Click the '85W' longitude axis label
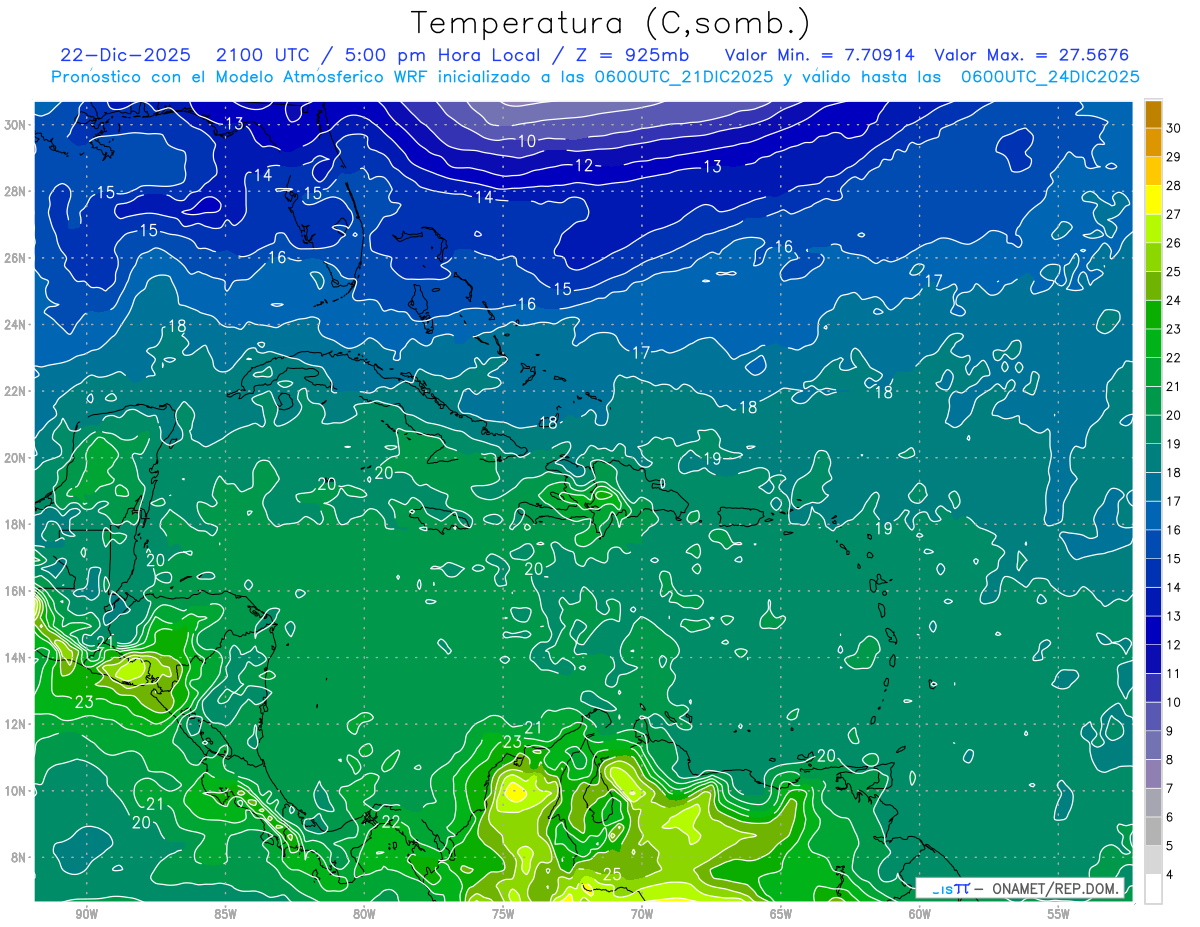1200x927 pixels. click(225, 915)
